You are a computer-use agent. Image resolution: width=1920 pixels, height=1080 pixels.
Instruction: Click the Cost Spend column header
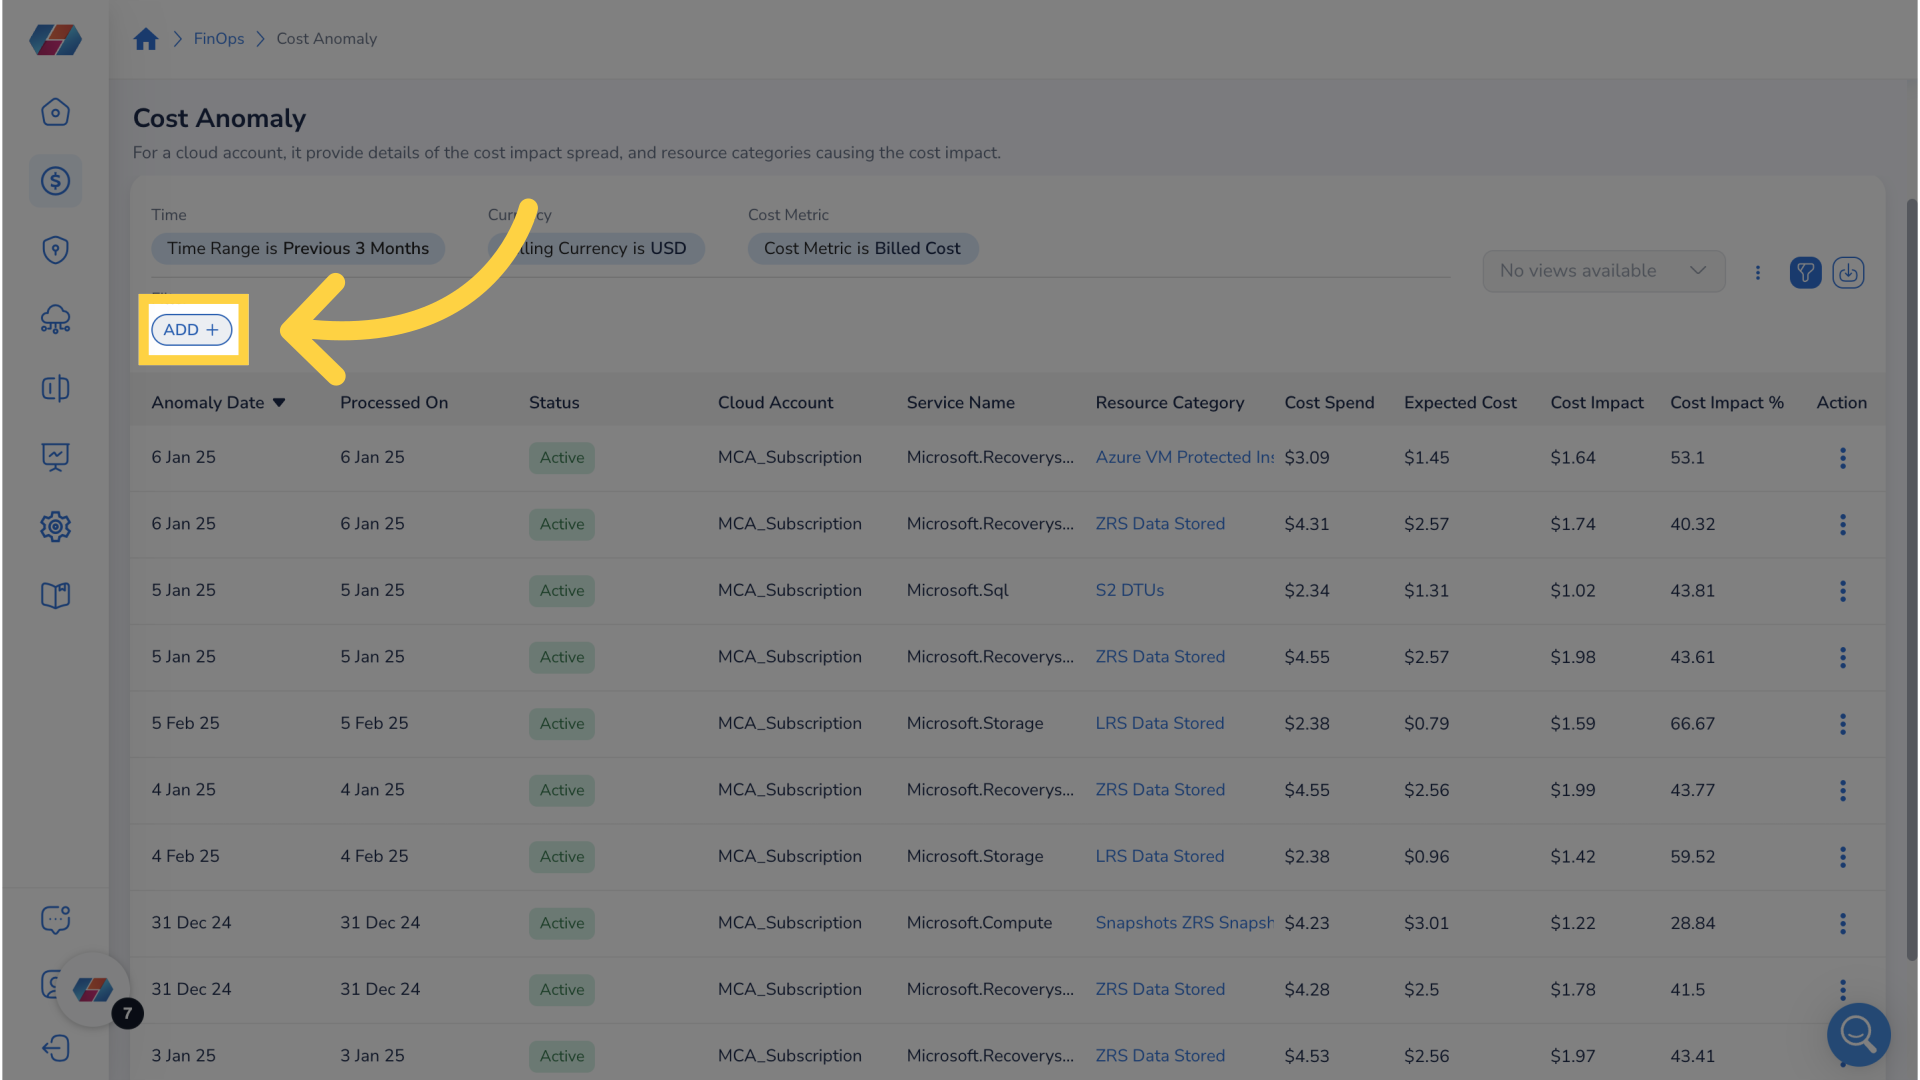(1329, 403)
